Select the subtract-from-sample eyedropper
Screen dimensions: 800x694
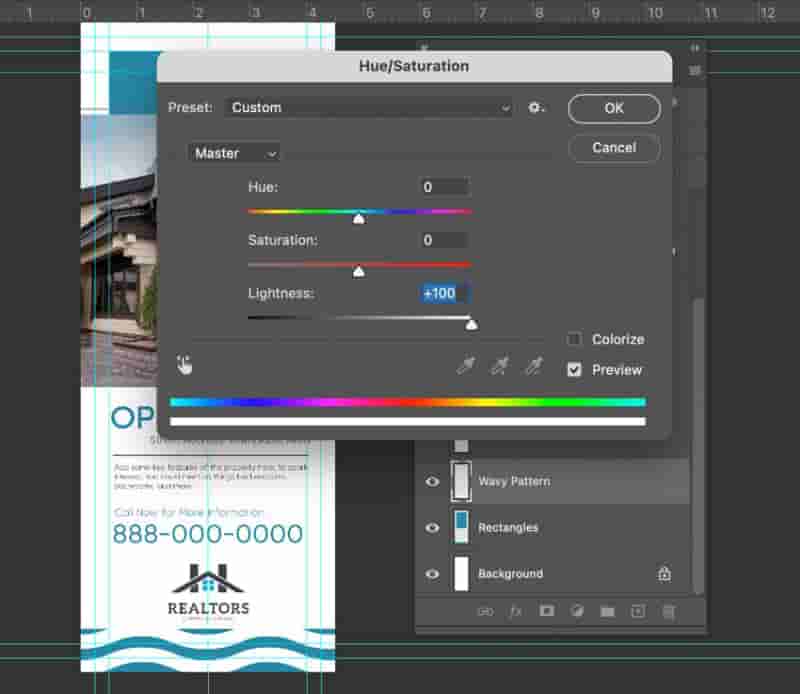(x=534, y=365)
